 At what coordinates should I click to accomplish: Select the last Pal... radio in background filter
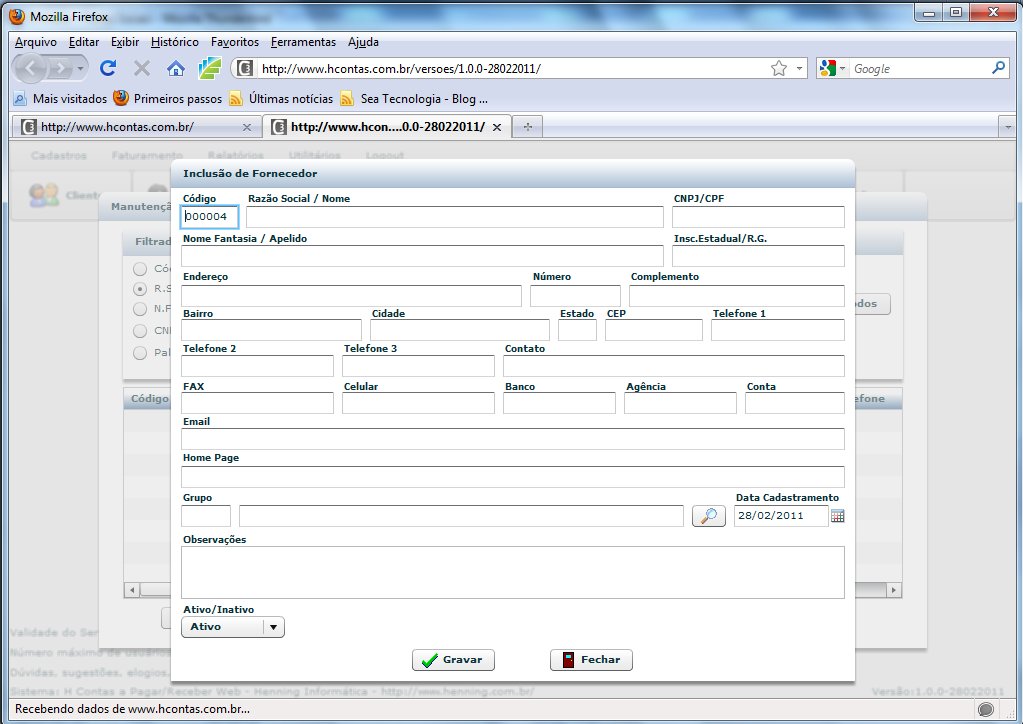[x=140, y=353]
